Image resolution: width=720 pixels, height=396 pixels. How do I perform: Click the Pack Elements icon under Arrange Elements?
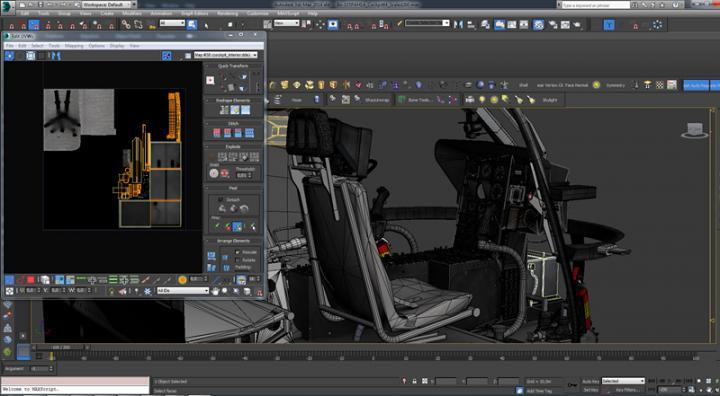pyautogui.click(x=212, y=255)
